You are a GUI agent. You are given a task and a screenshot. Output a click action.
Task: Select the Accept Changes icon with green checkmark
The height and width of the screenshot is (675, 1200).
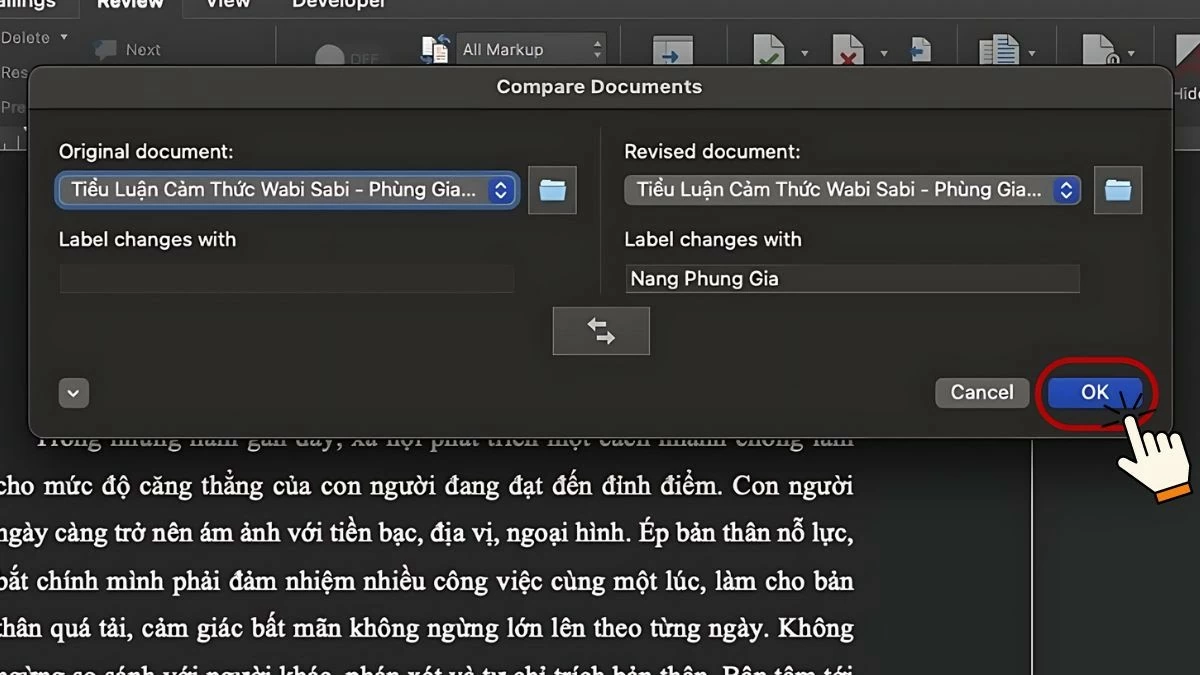point(768,48)
